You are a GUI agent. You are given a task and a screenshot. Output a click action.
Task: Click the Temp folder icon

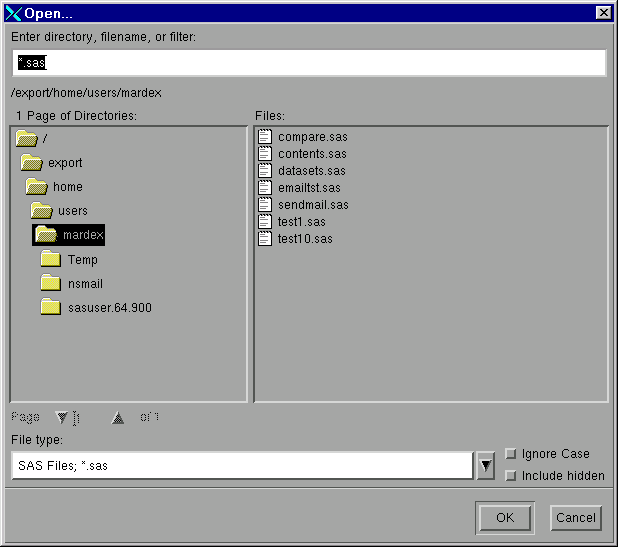[x=51, y=259]
